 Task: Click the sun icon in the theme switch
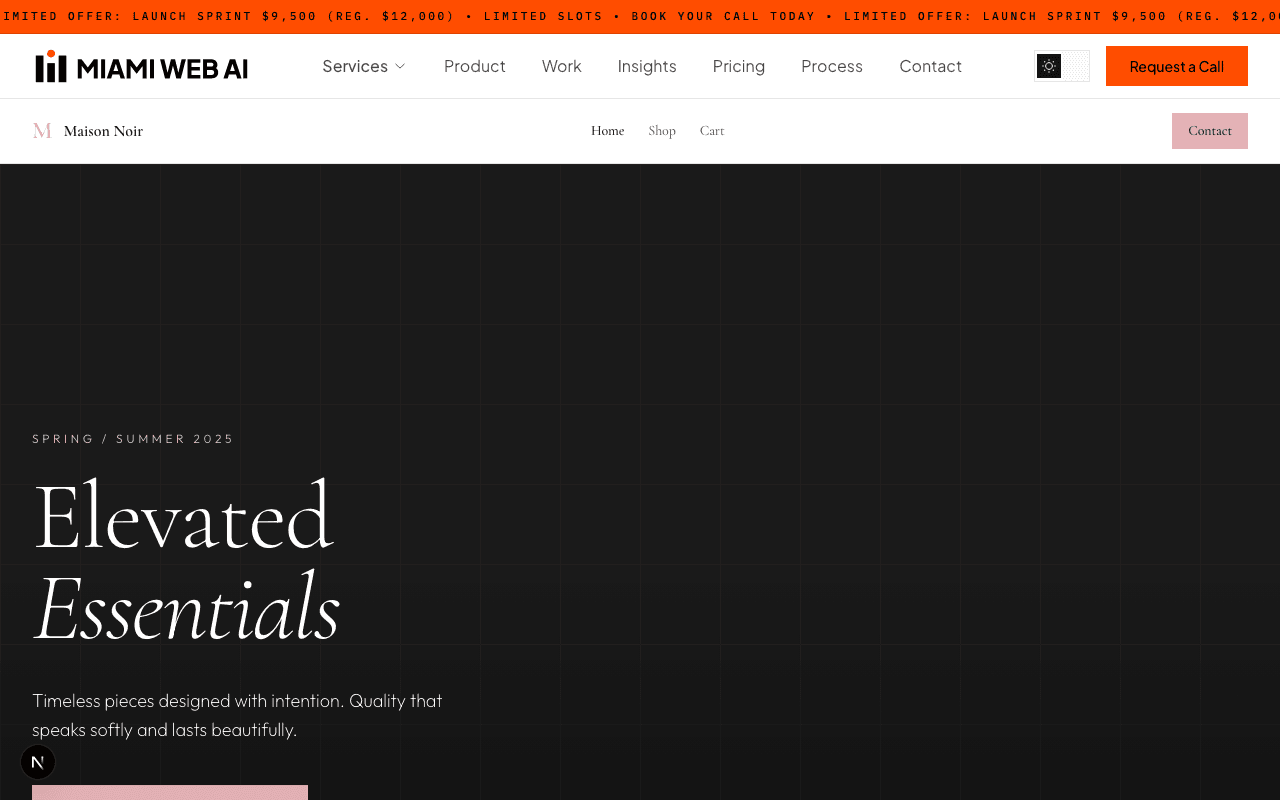coord(1049,67)
